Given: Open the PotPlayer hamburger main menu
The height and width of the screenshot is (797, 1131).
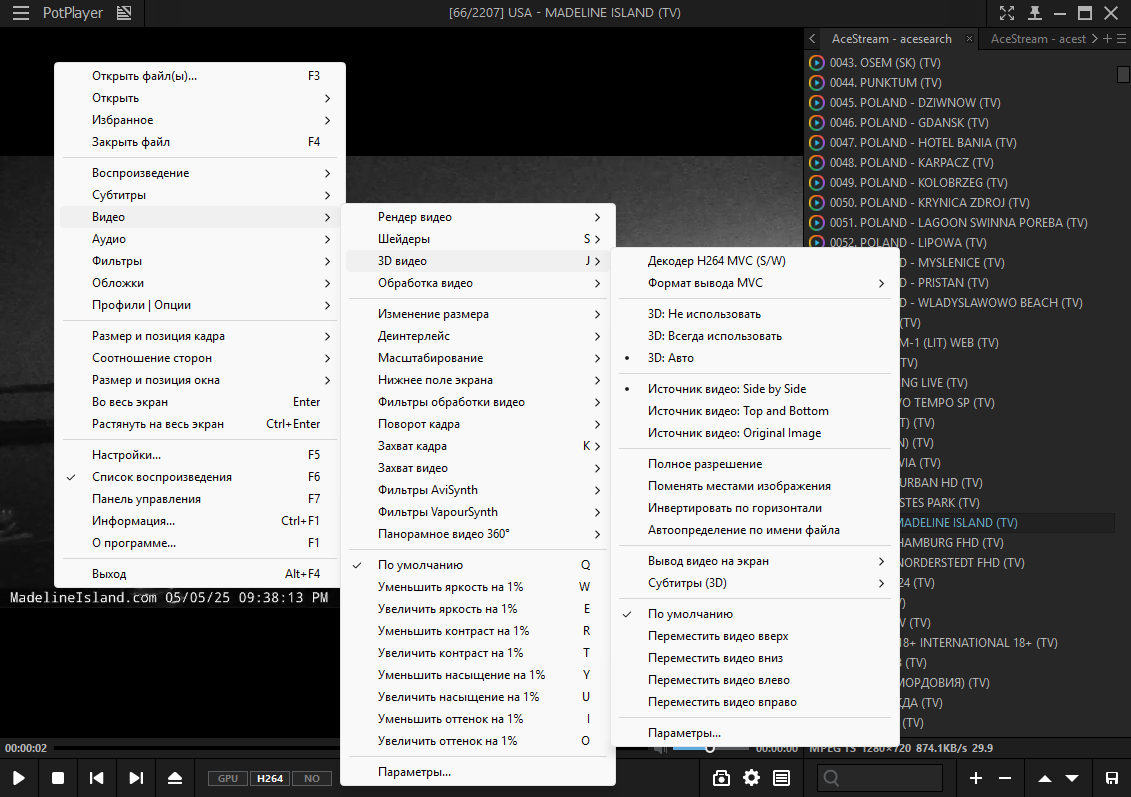Looking at the screenshot, I should [21, 13].
